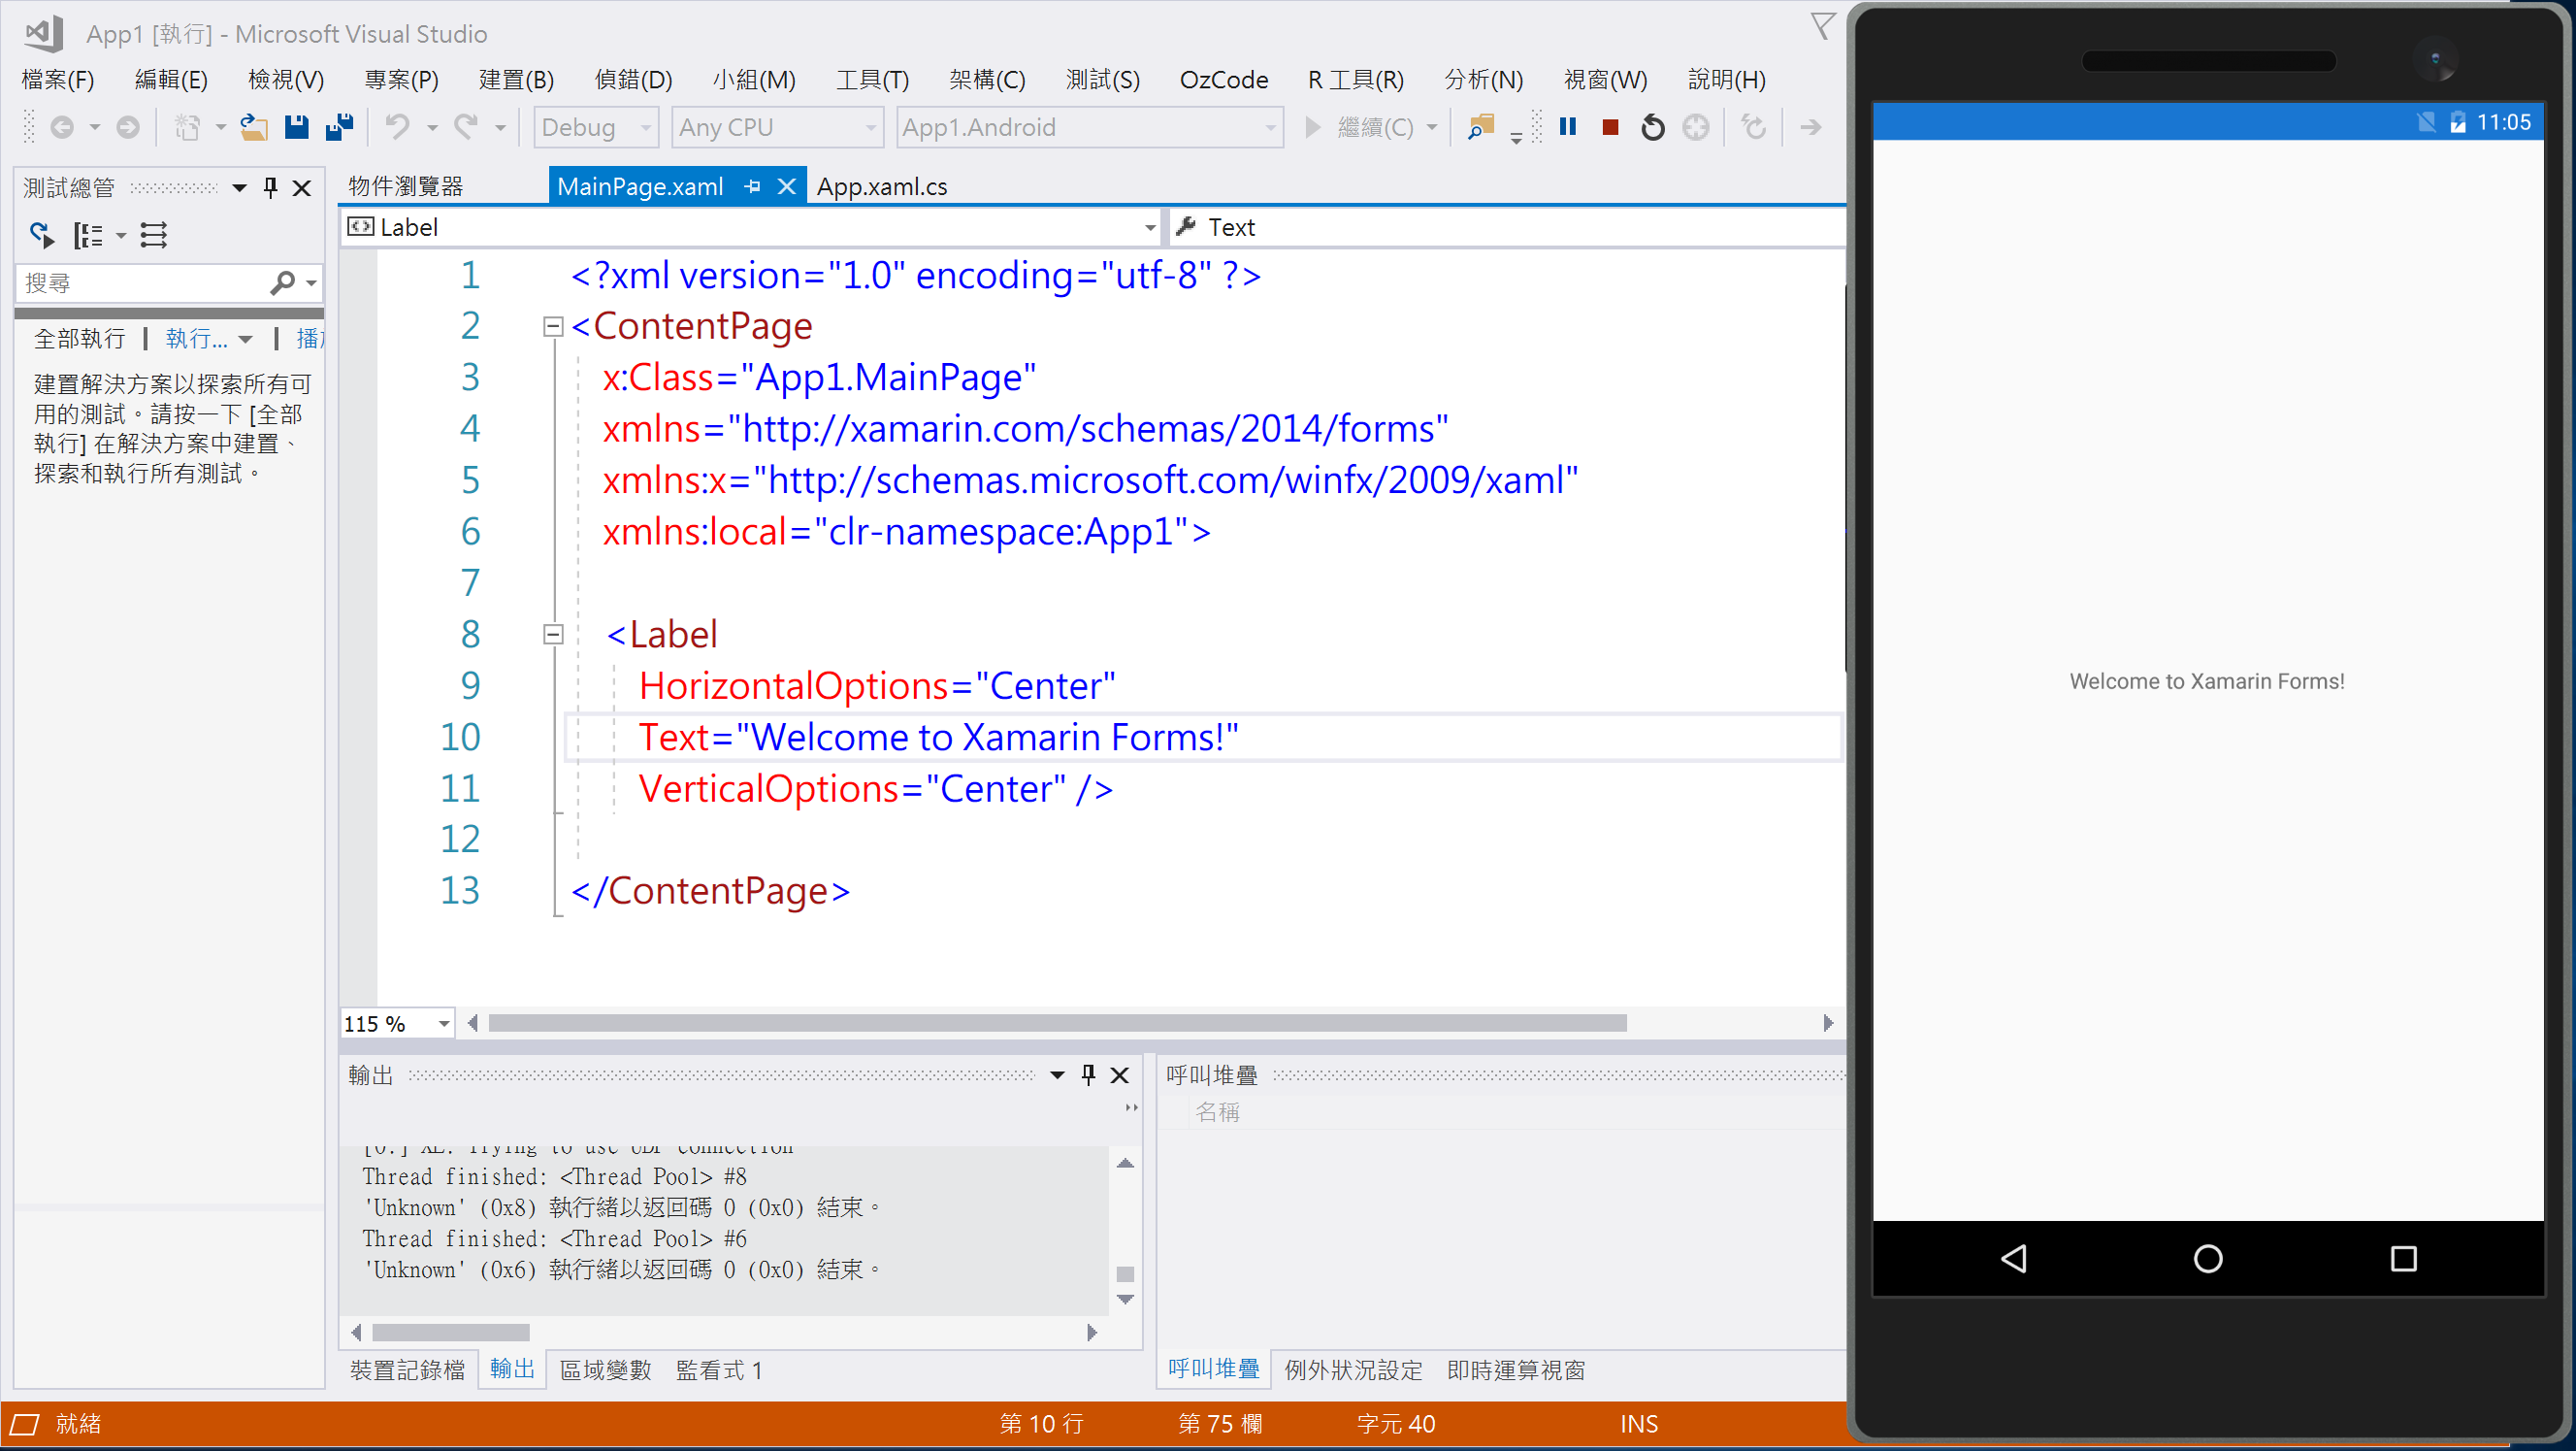Switch to the App.xaml.cs tab

[882, 186]
